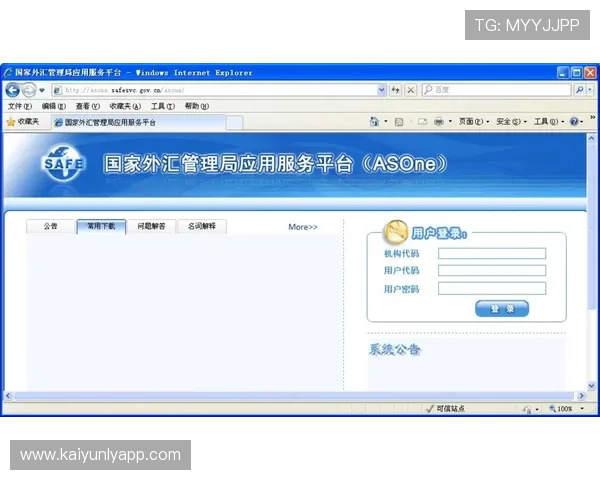The image size is (600, 480).
Task: Click the RSS feeds icon
Action: click(x=399, y=122)
